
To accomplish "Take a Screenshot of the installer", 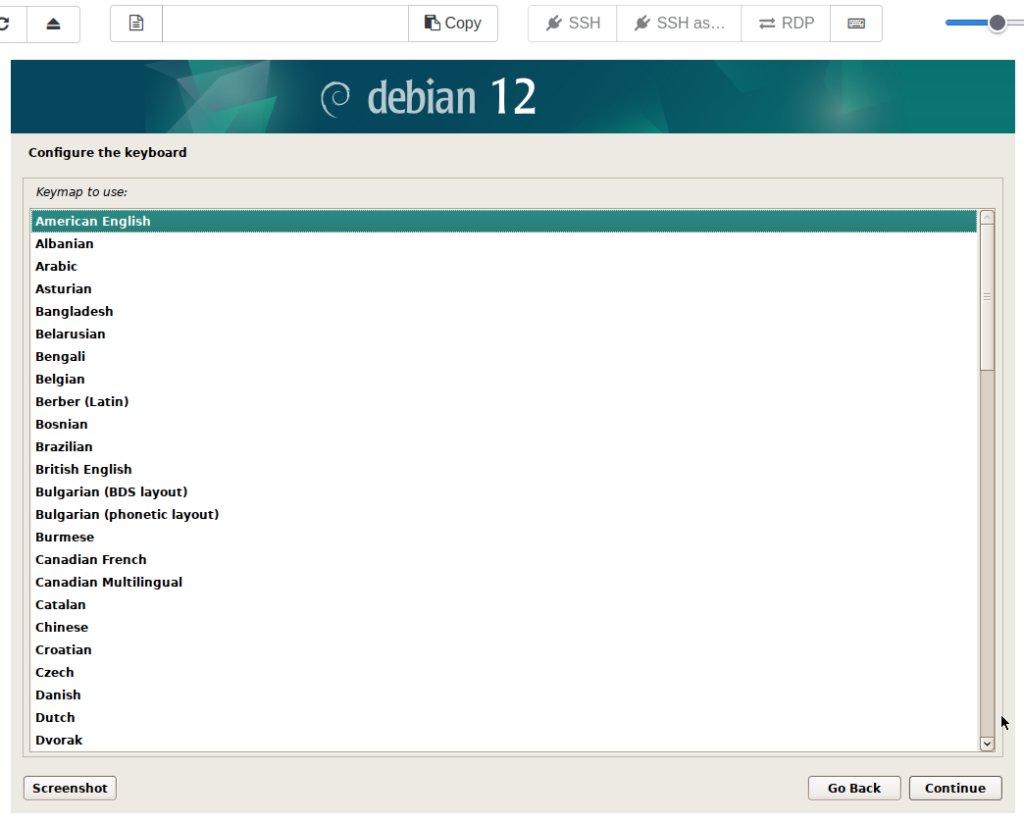I will point(70,788).
